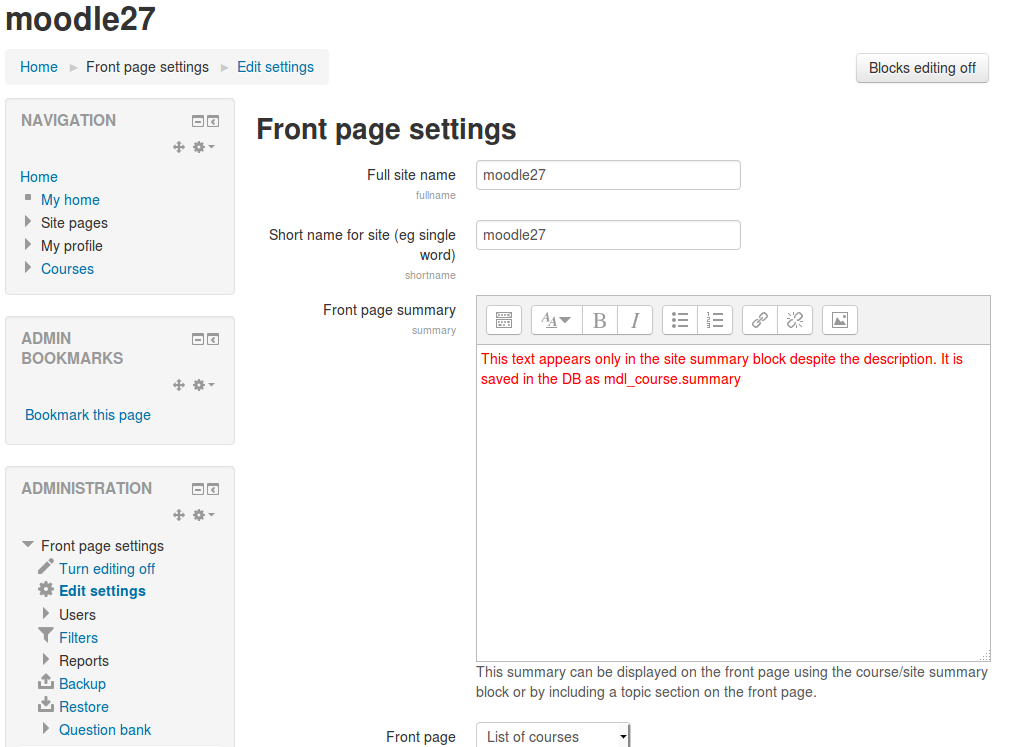Select Edit settings in Administration
The width and height of the screenshot is (1009, 747).
tap(102, 591)
